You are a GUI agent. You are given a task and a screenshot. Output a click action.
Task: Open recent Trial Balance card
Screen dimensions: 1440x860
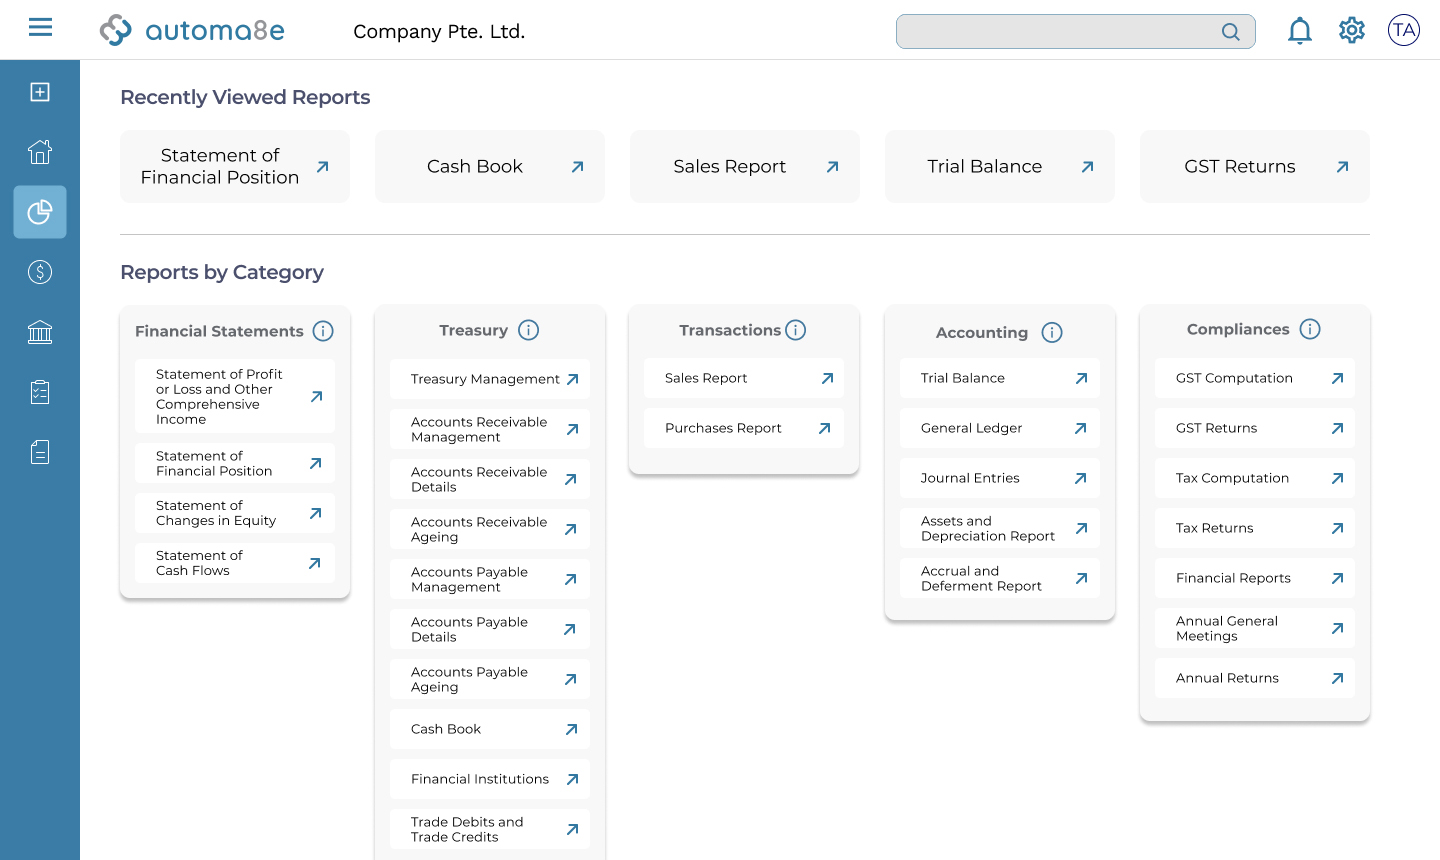(x=1000, y=166)
